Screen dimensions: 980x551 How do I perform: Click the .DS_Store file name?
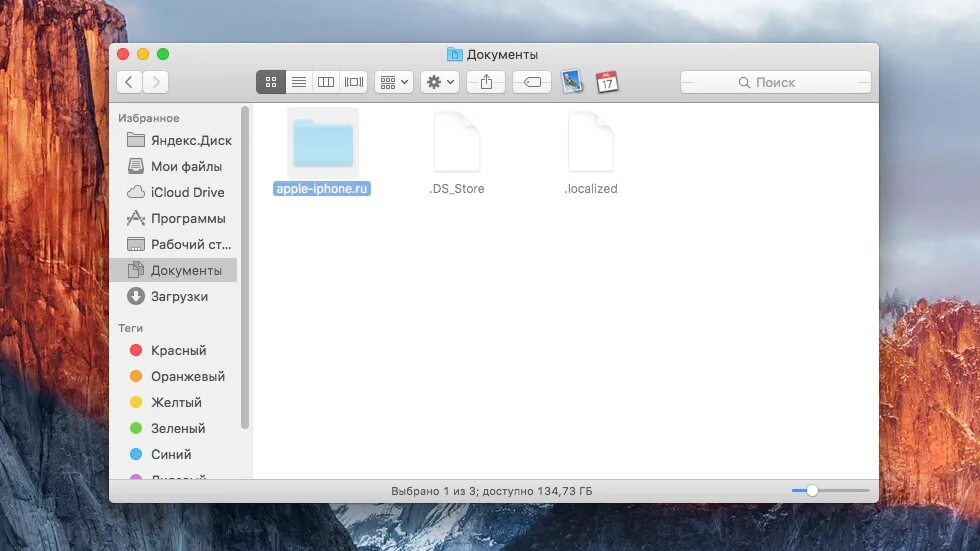457,189
